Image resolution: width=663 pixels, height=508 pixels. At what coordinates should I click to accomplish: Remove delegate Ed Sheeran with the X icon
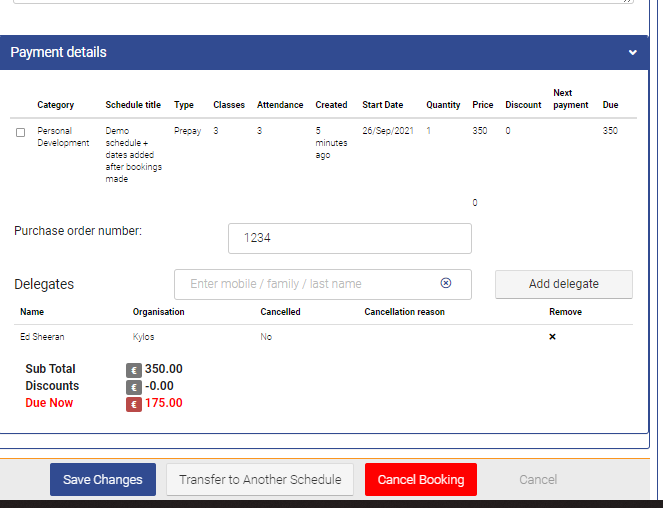click(552, 337)
